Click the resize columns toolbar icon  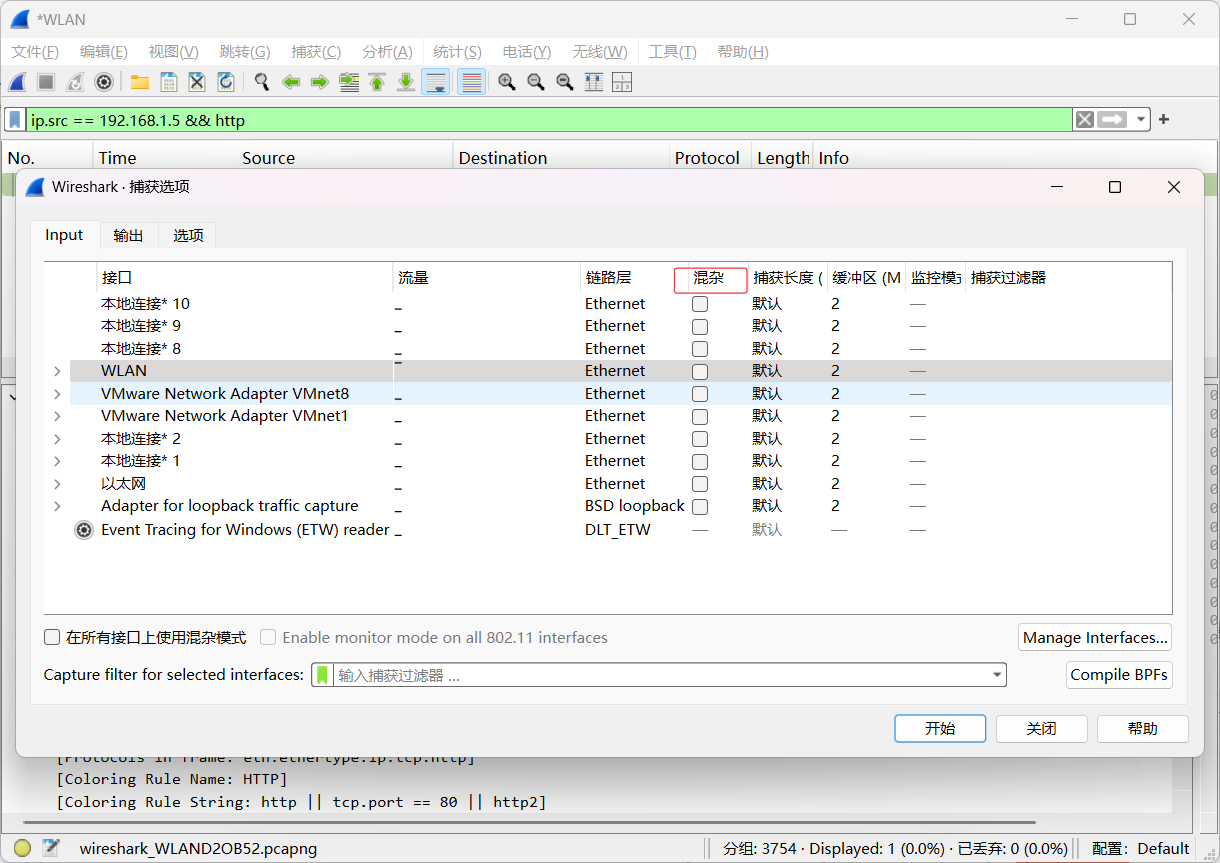coord(593,82)
